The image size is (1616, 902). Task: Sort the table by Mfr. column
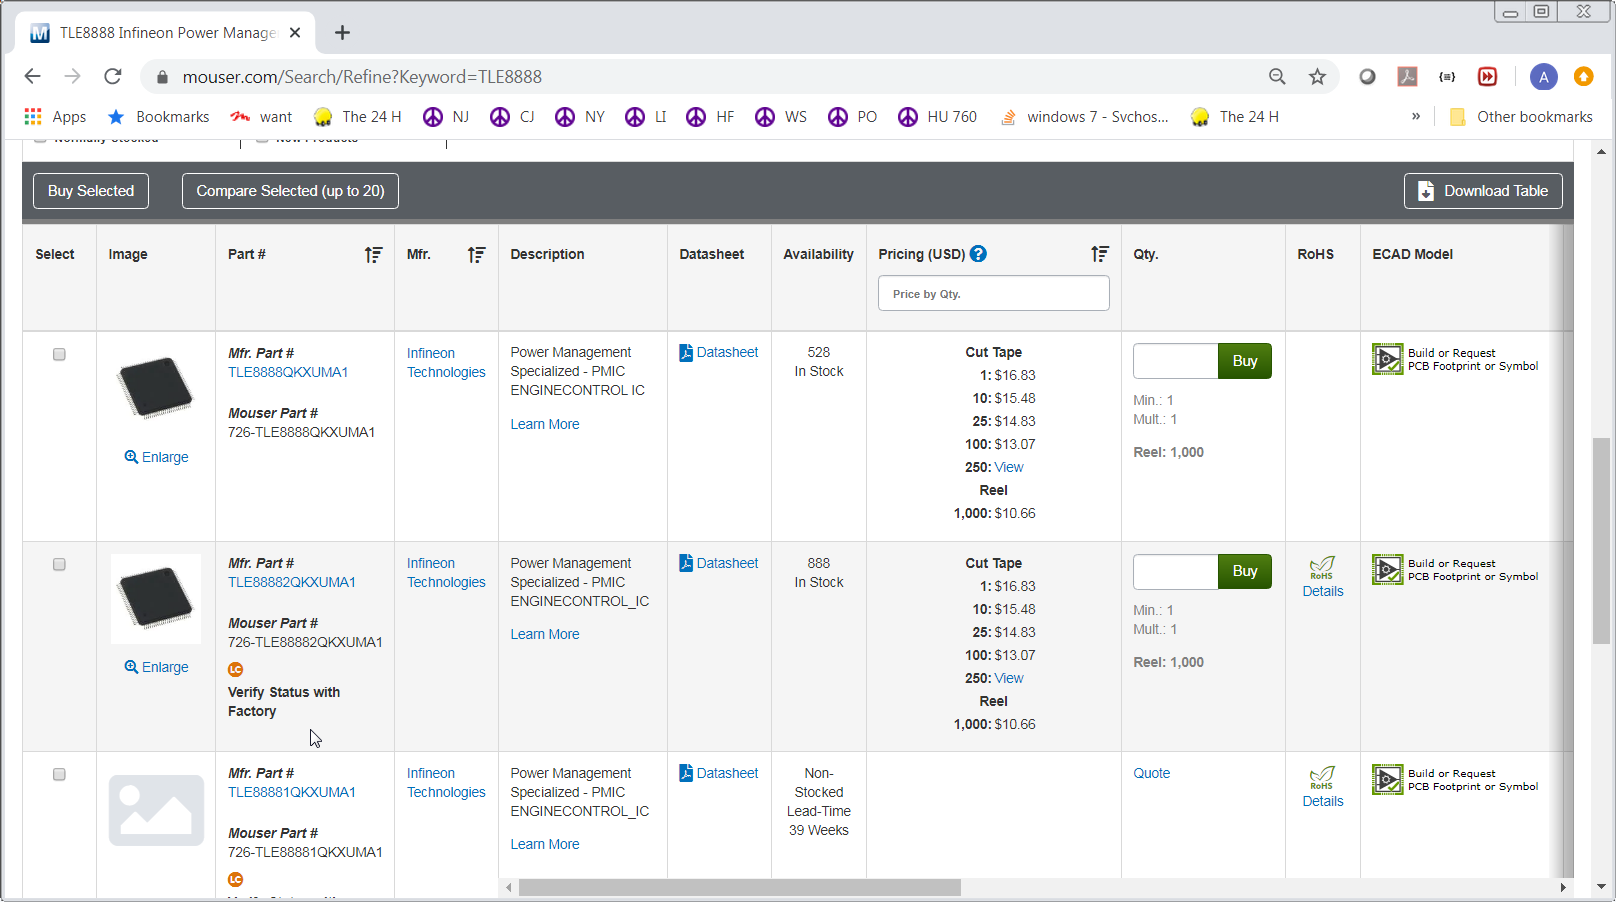point(477,255)
